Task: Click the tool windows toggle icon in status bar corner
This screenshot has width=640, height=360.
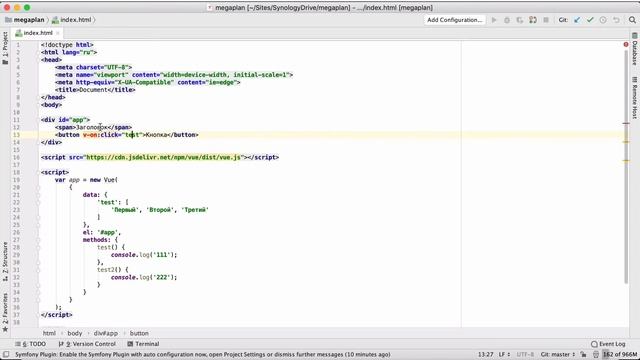Action: [6, 354]
